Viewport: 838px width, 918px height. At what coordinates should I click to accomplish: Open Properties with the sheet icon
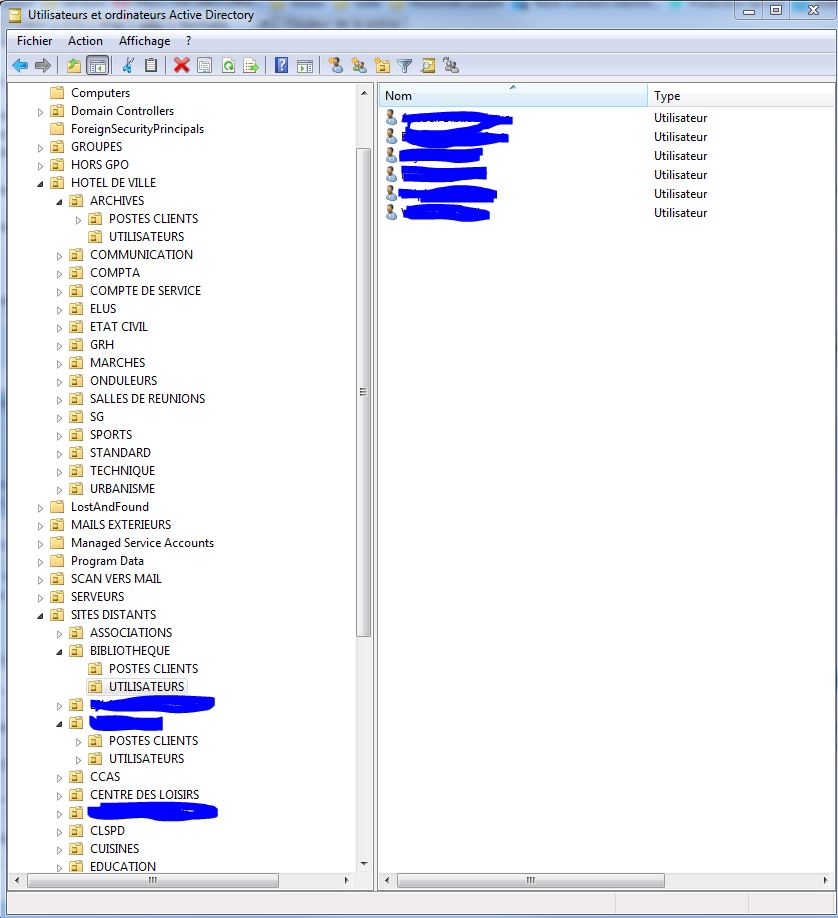pos(204,66)
